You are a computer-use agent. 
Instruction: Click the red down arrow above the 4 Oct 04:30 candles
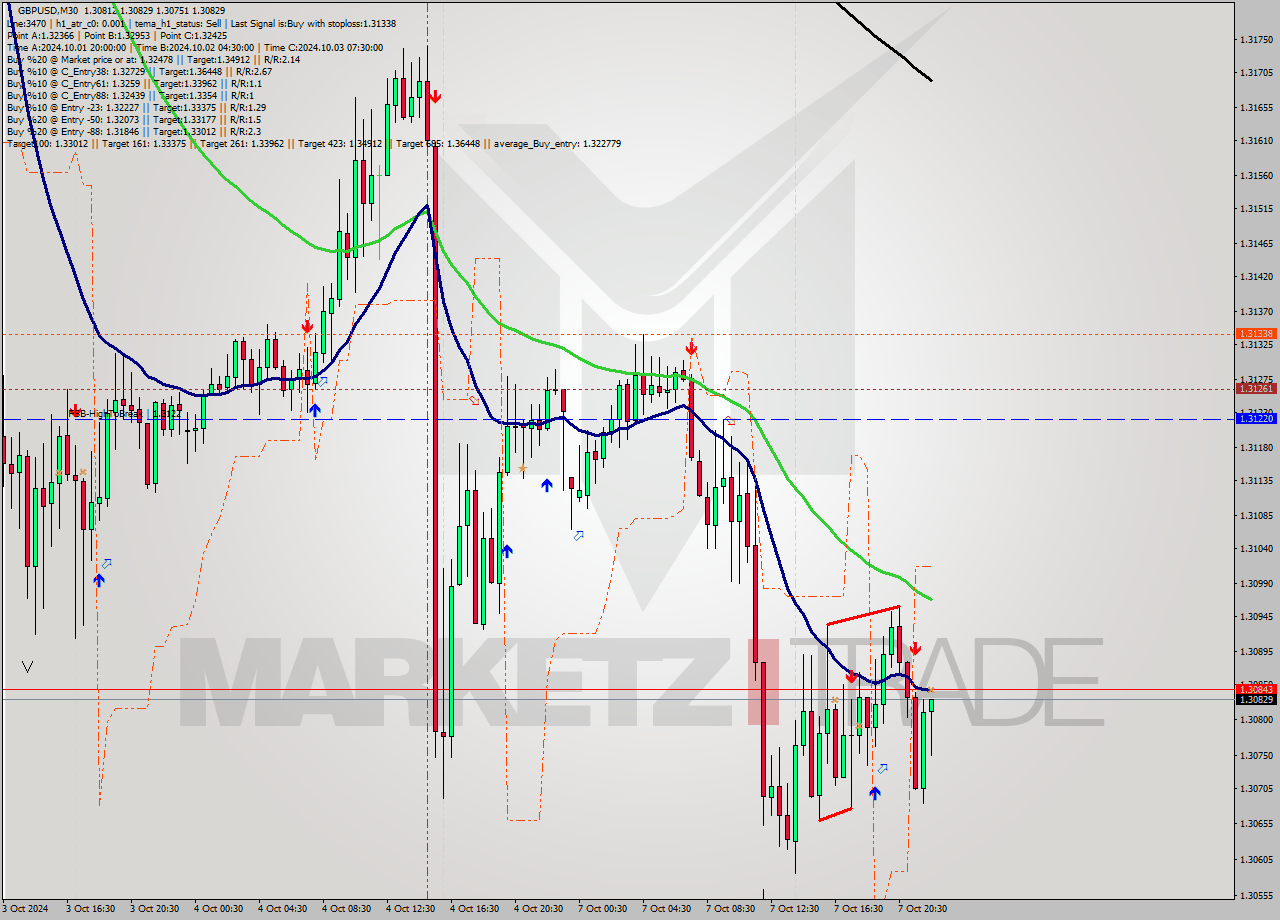(307, 326)
